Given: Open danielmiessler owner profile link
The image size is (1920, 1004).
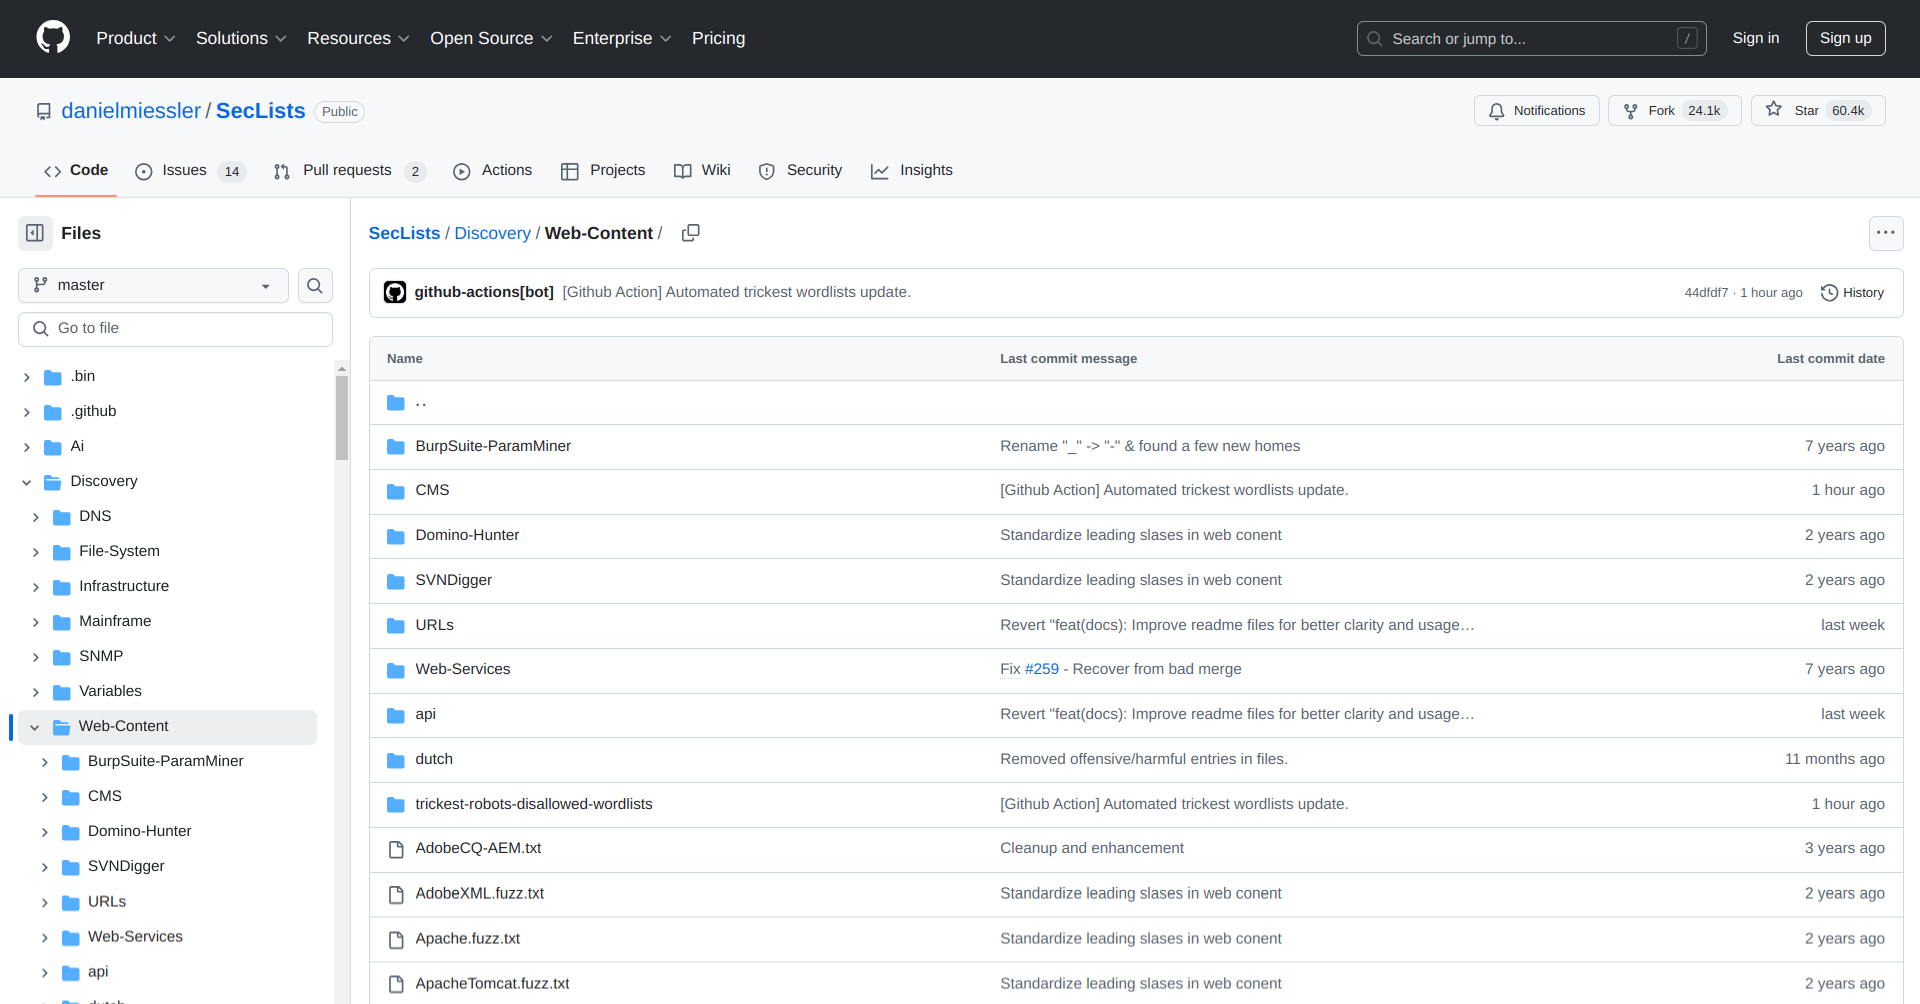Looking at the screenshot, I should coord(131,111).
